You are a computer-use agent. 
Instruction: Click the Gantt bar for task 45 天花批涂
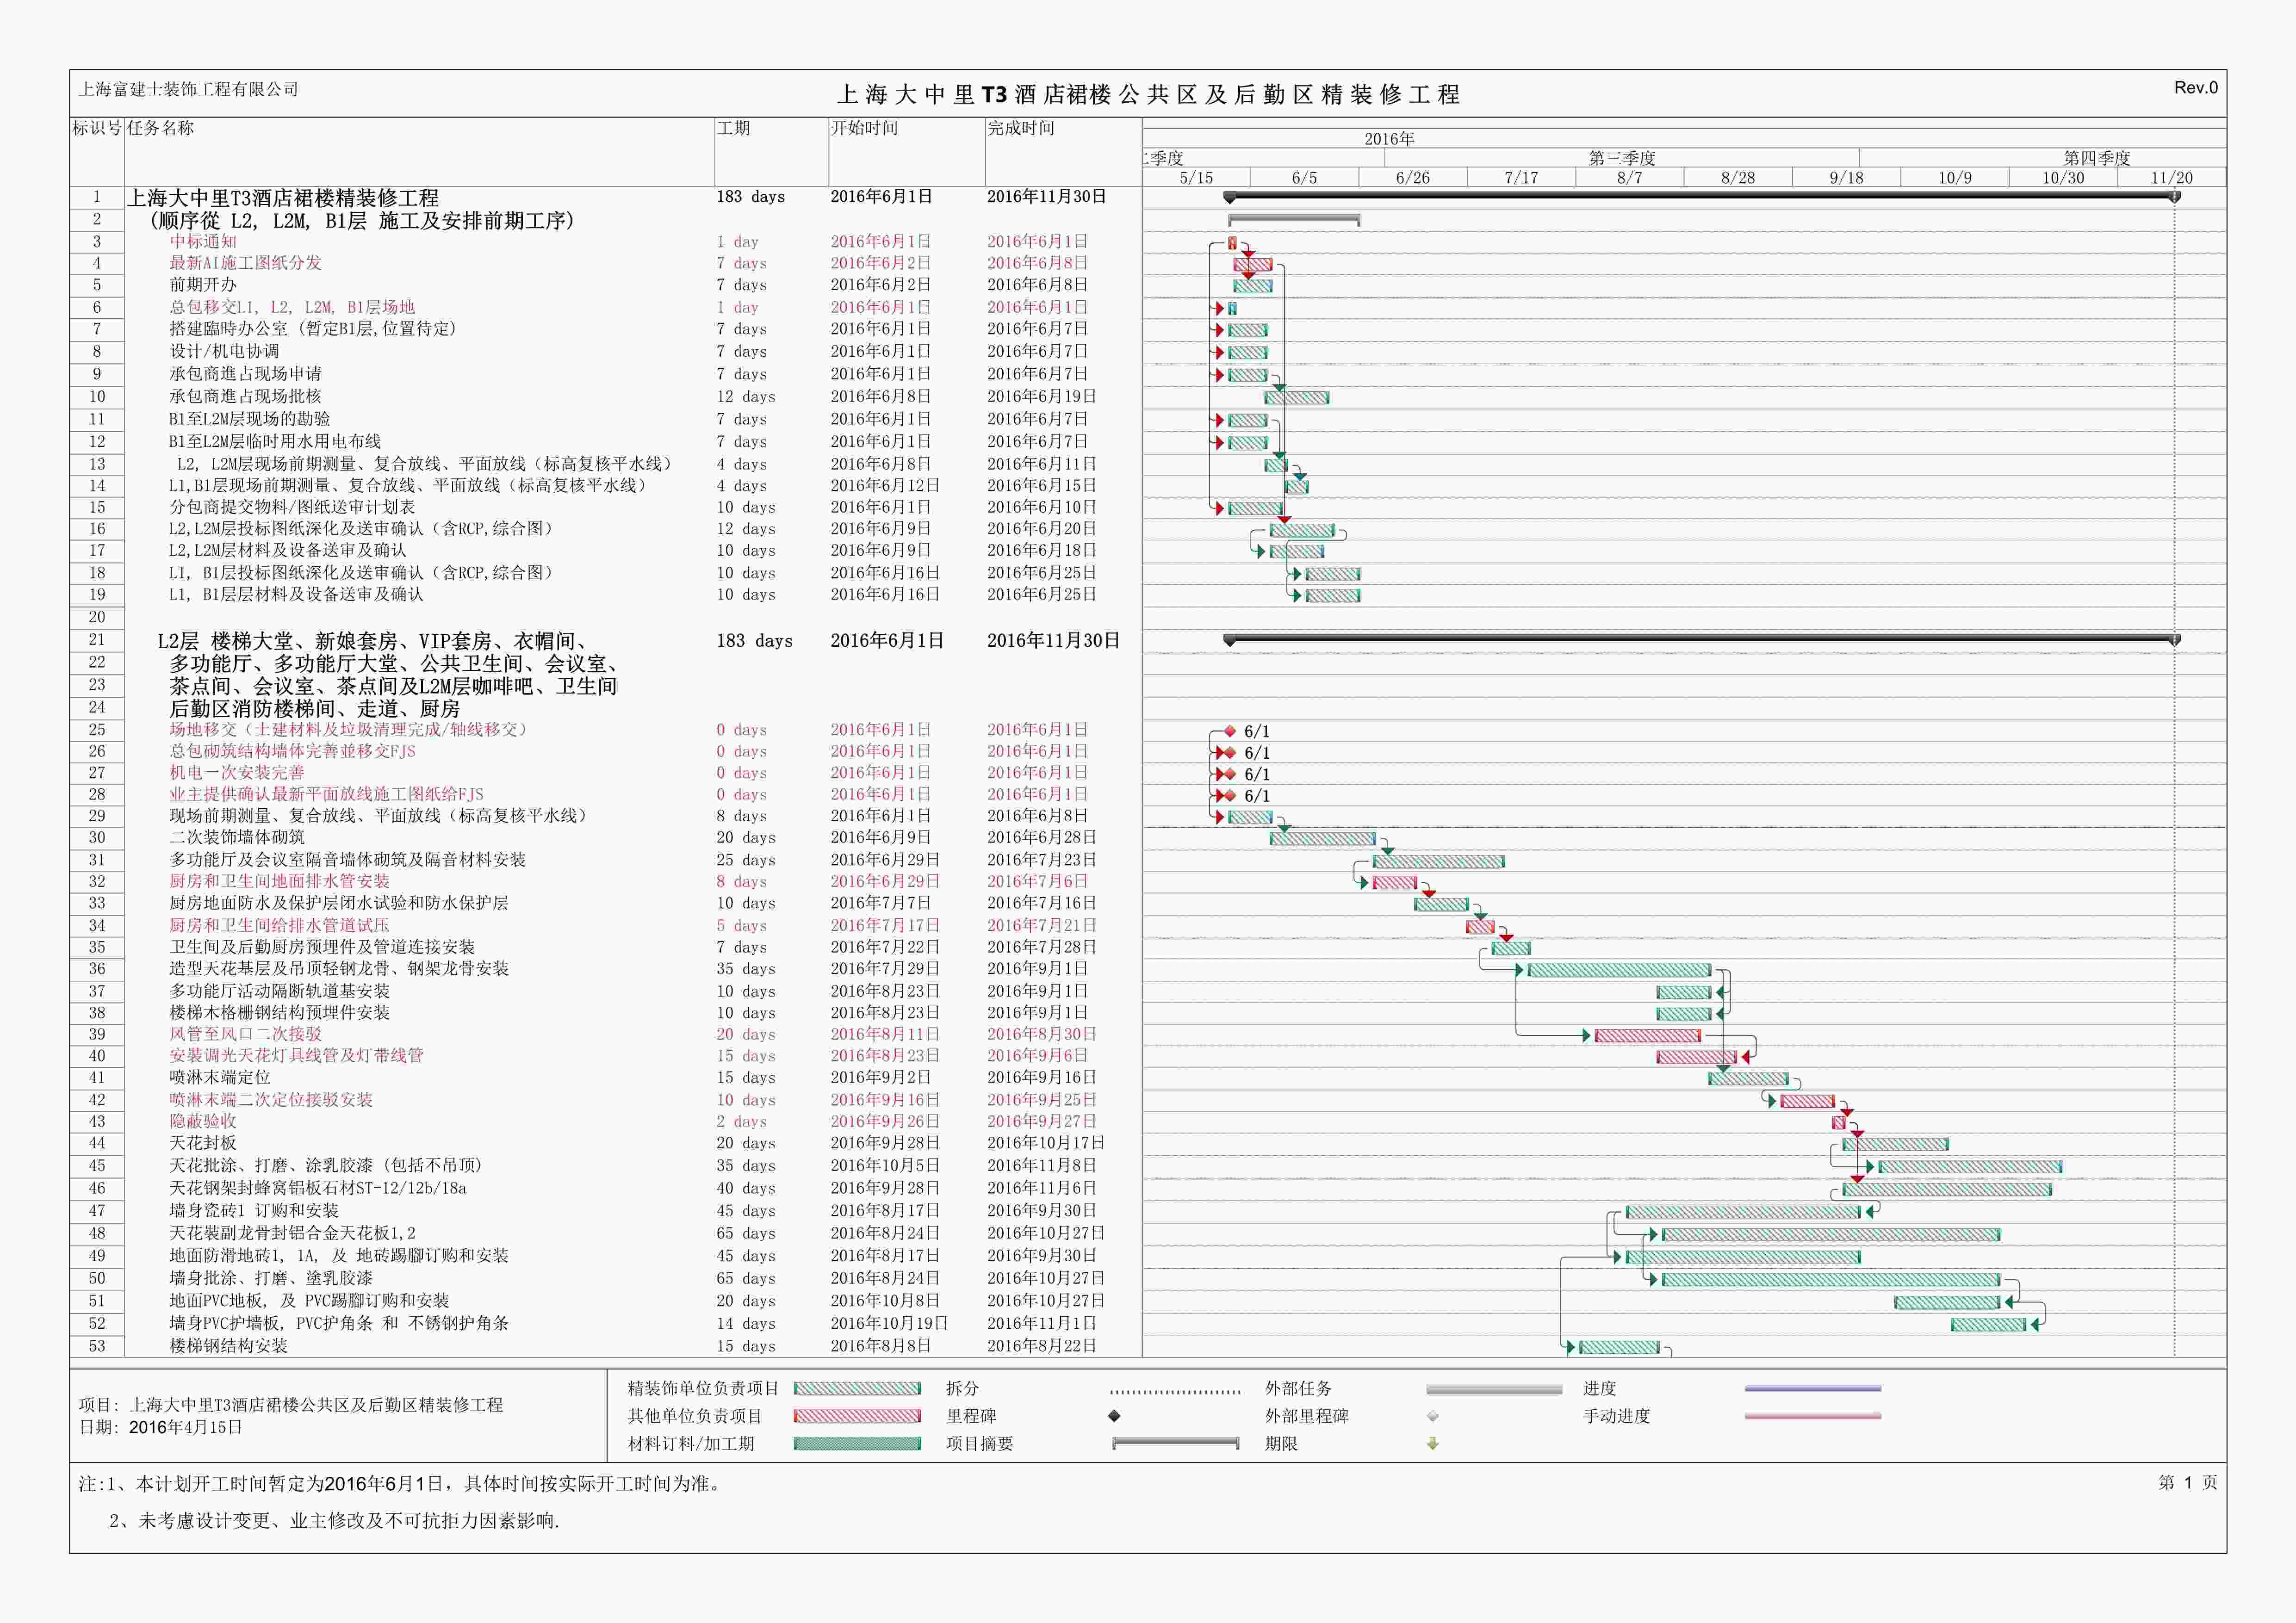click(1970, 1167)
